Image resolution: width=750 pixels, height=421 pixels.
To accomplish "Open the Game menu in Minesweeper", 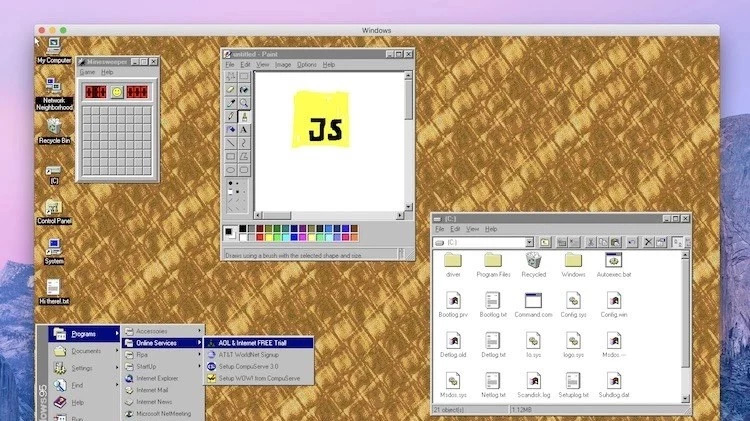I will [87, 72].
